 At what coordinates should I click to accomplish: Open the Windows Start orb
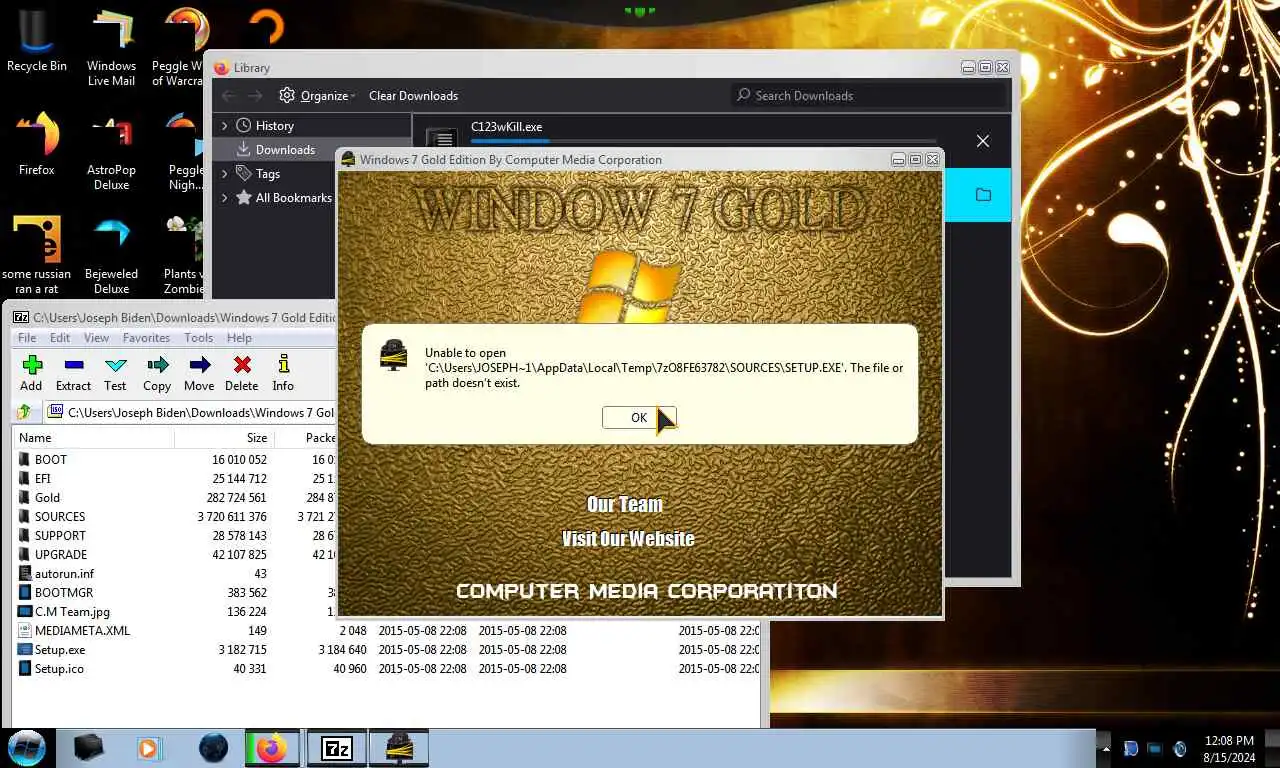tap(27, 747)
